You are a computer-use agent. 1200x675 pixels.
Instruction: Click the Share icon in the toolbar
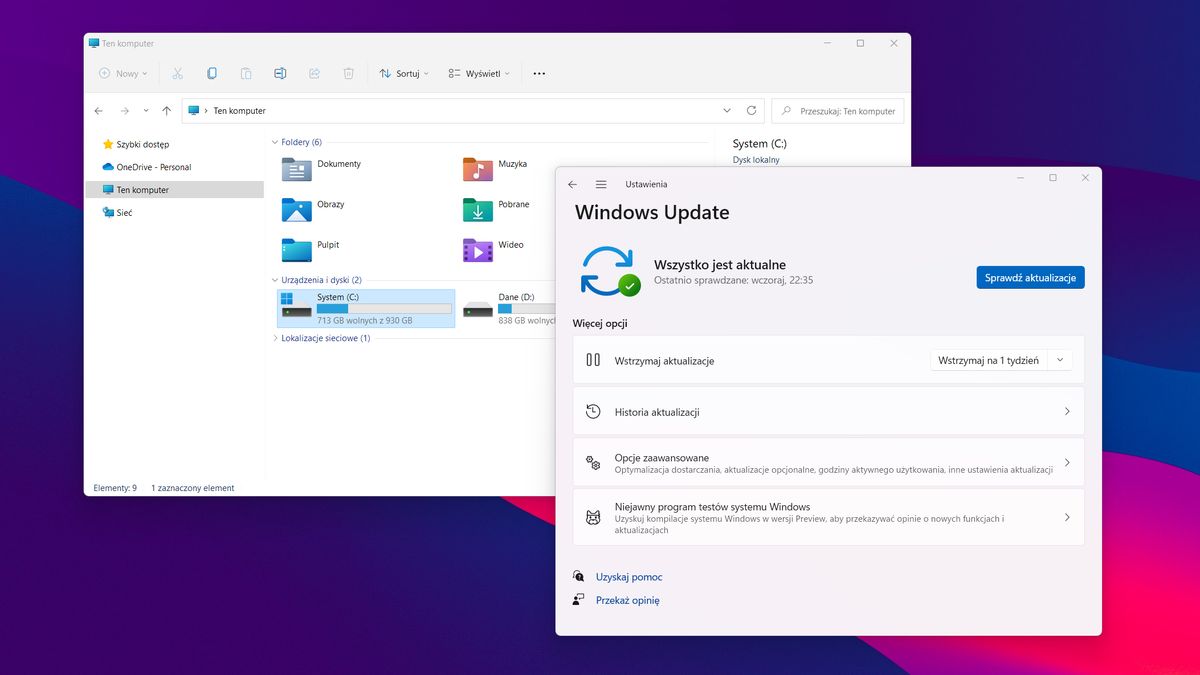pos(314,73)
